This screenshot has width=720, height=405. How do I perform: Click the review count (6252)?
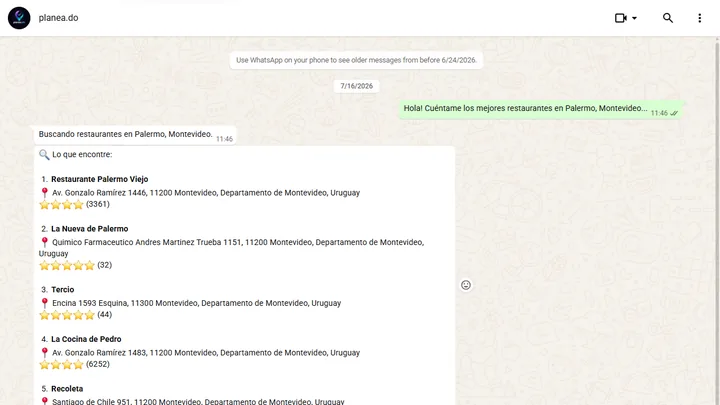coord(98,364)
